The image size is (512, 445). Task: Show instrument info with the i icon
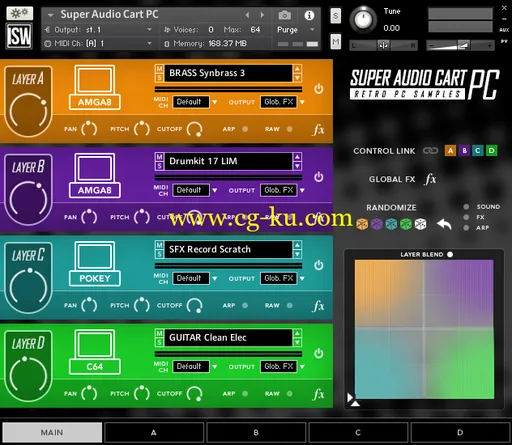309,15
